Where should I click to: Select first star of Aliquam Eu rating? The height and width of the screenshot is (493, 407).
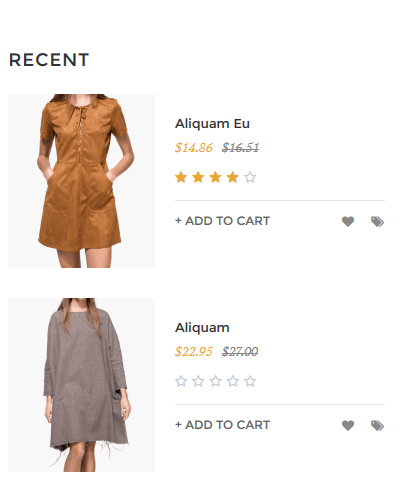tap(181, 177)
